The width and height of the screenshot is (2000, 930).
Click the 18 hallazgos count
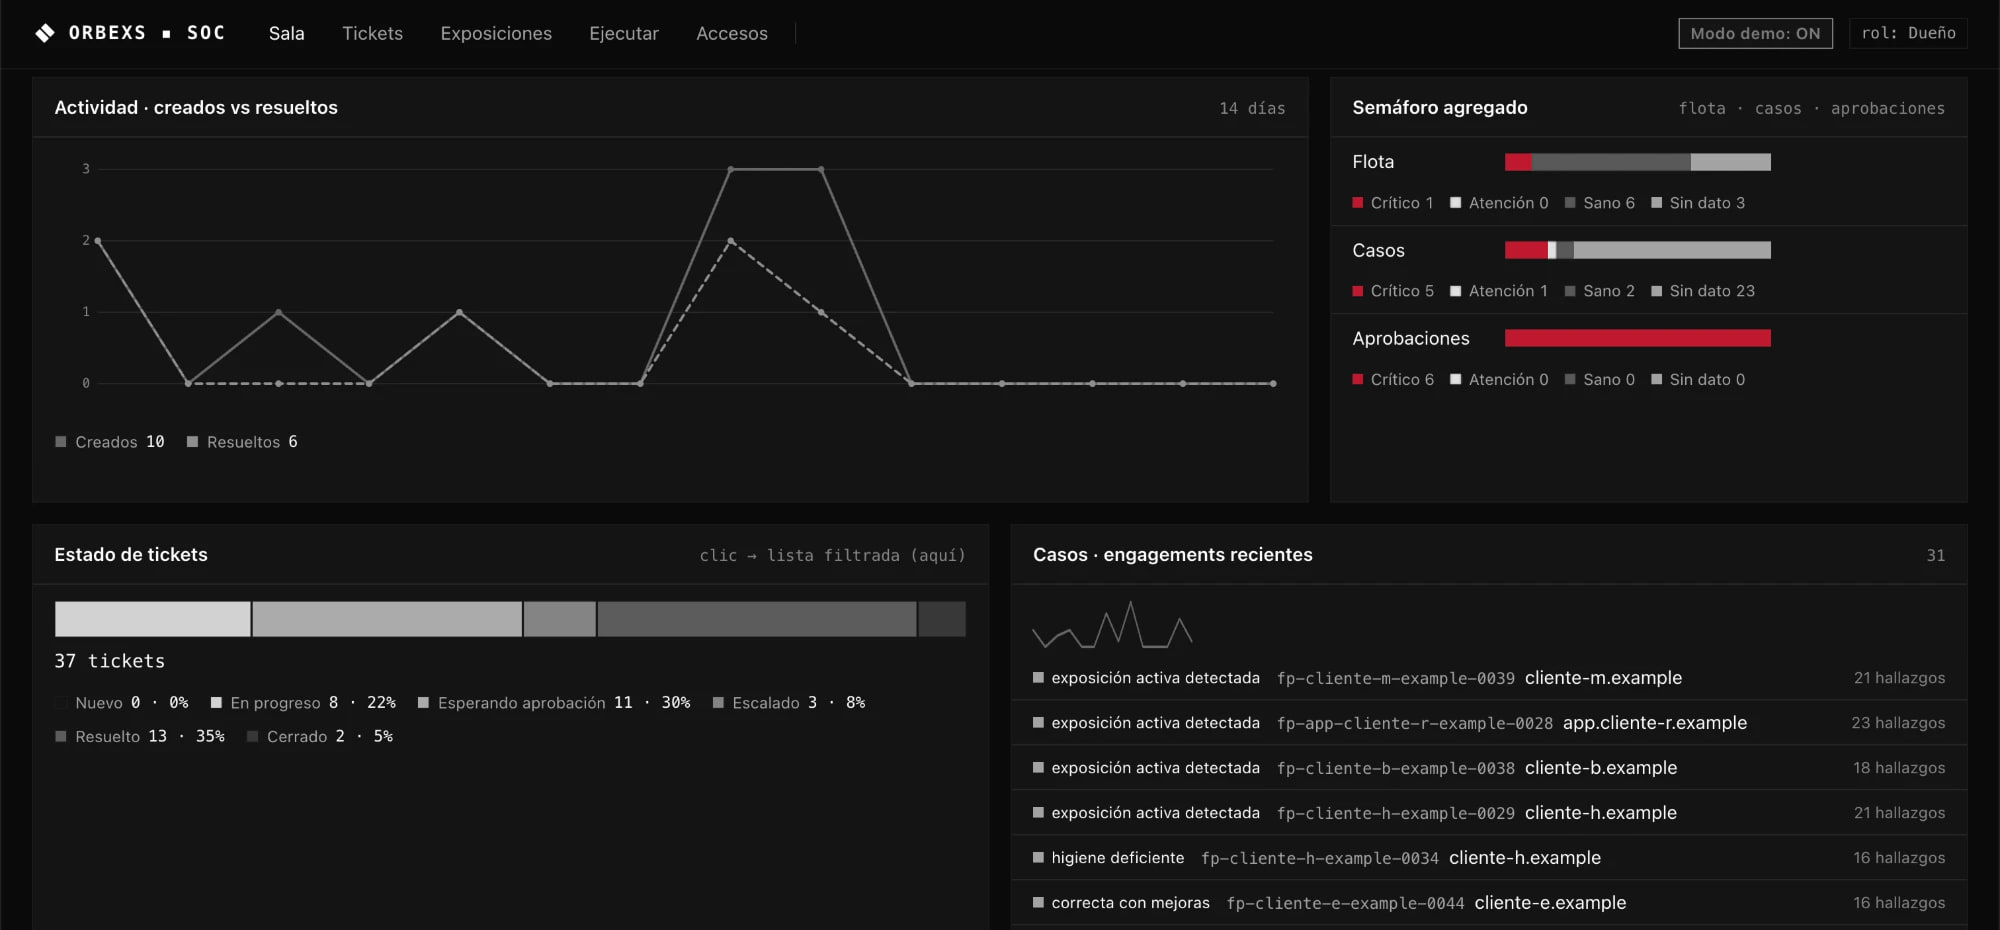(1899, 768)
